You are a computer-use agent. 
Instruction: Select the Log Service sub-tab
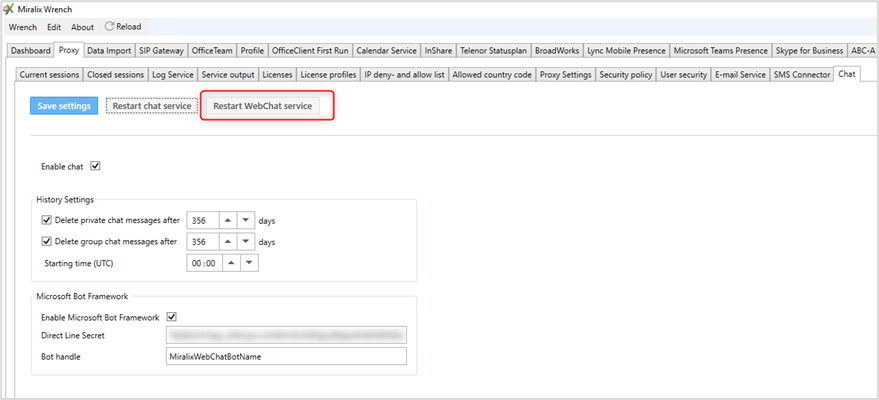173,75
